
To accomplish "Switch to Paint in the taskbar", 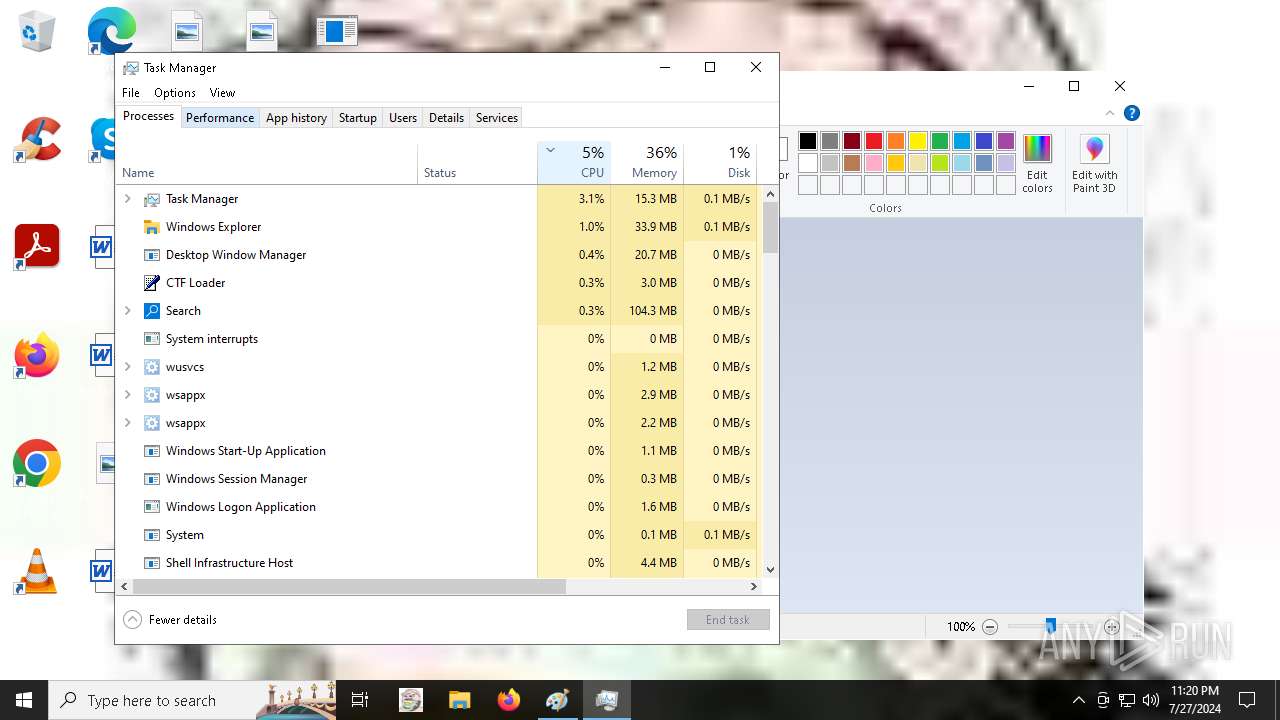I will (557, 700).
